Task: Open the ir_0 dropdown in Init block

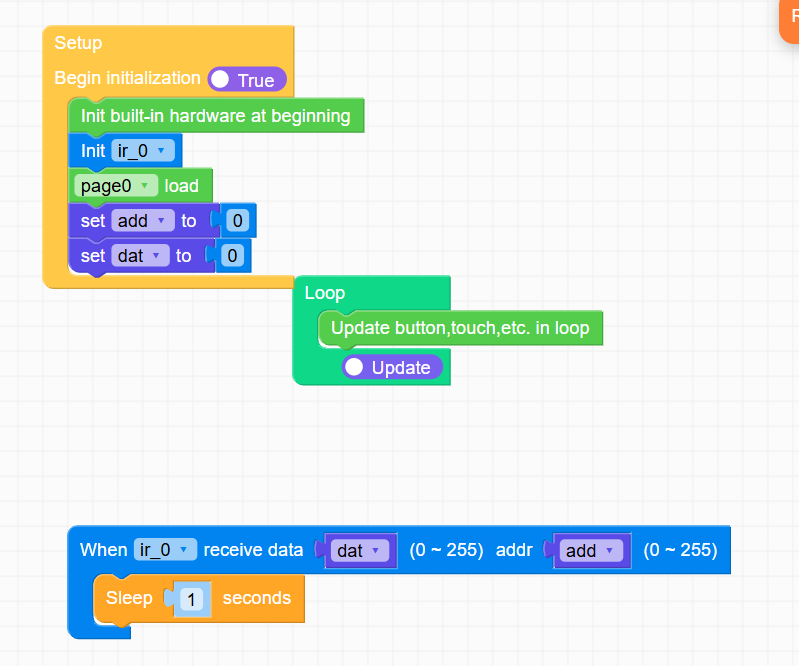Action: (x=145, y=151)
